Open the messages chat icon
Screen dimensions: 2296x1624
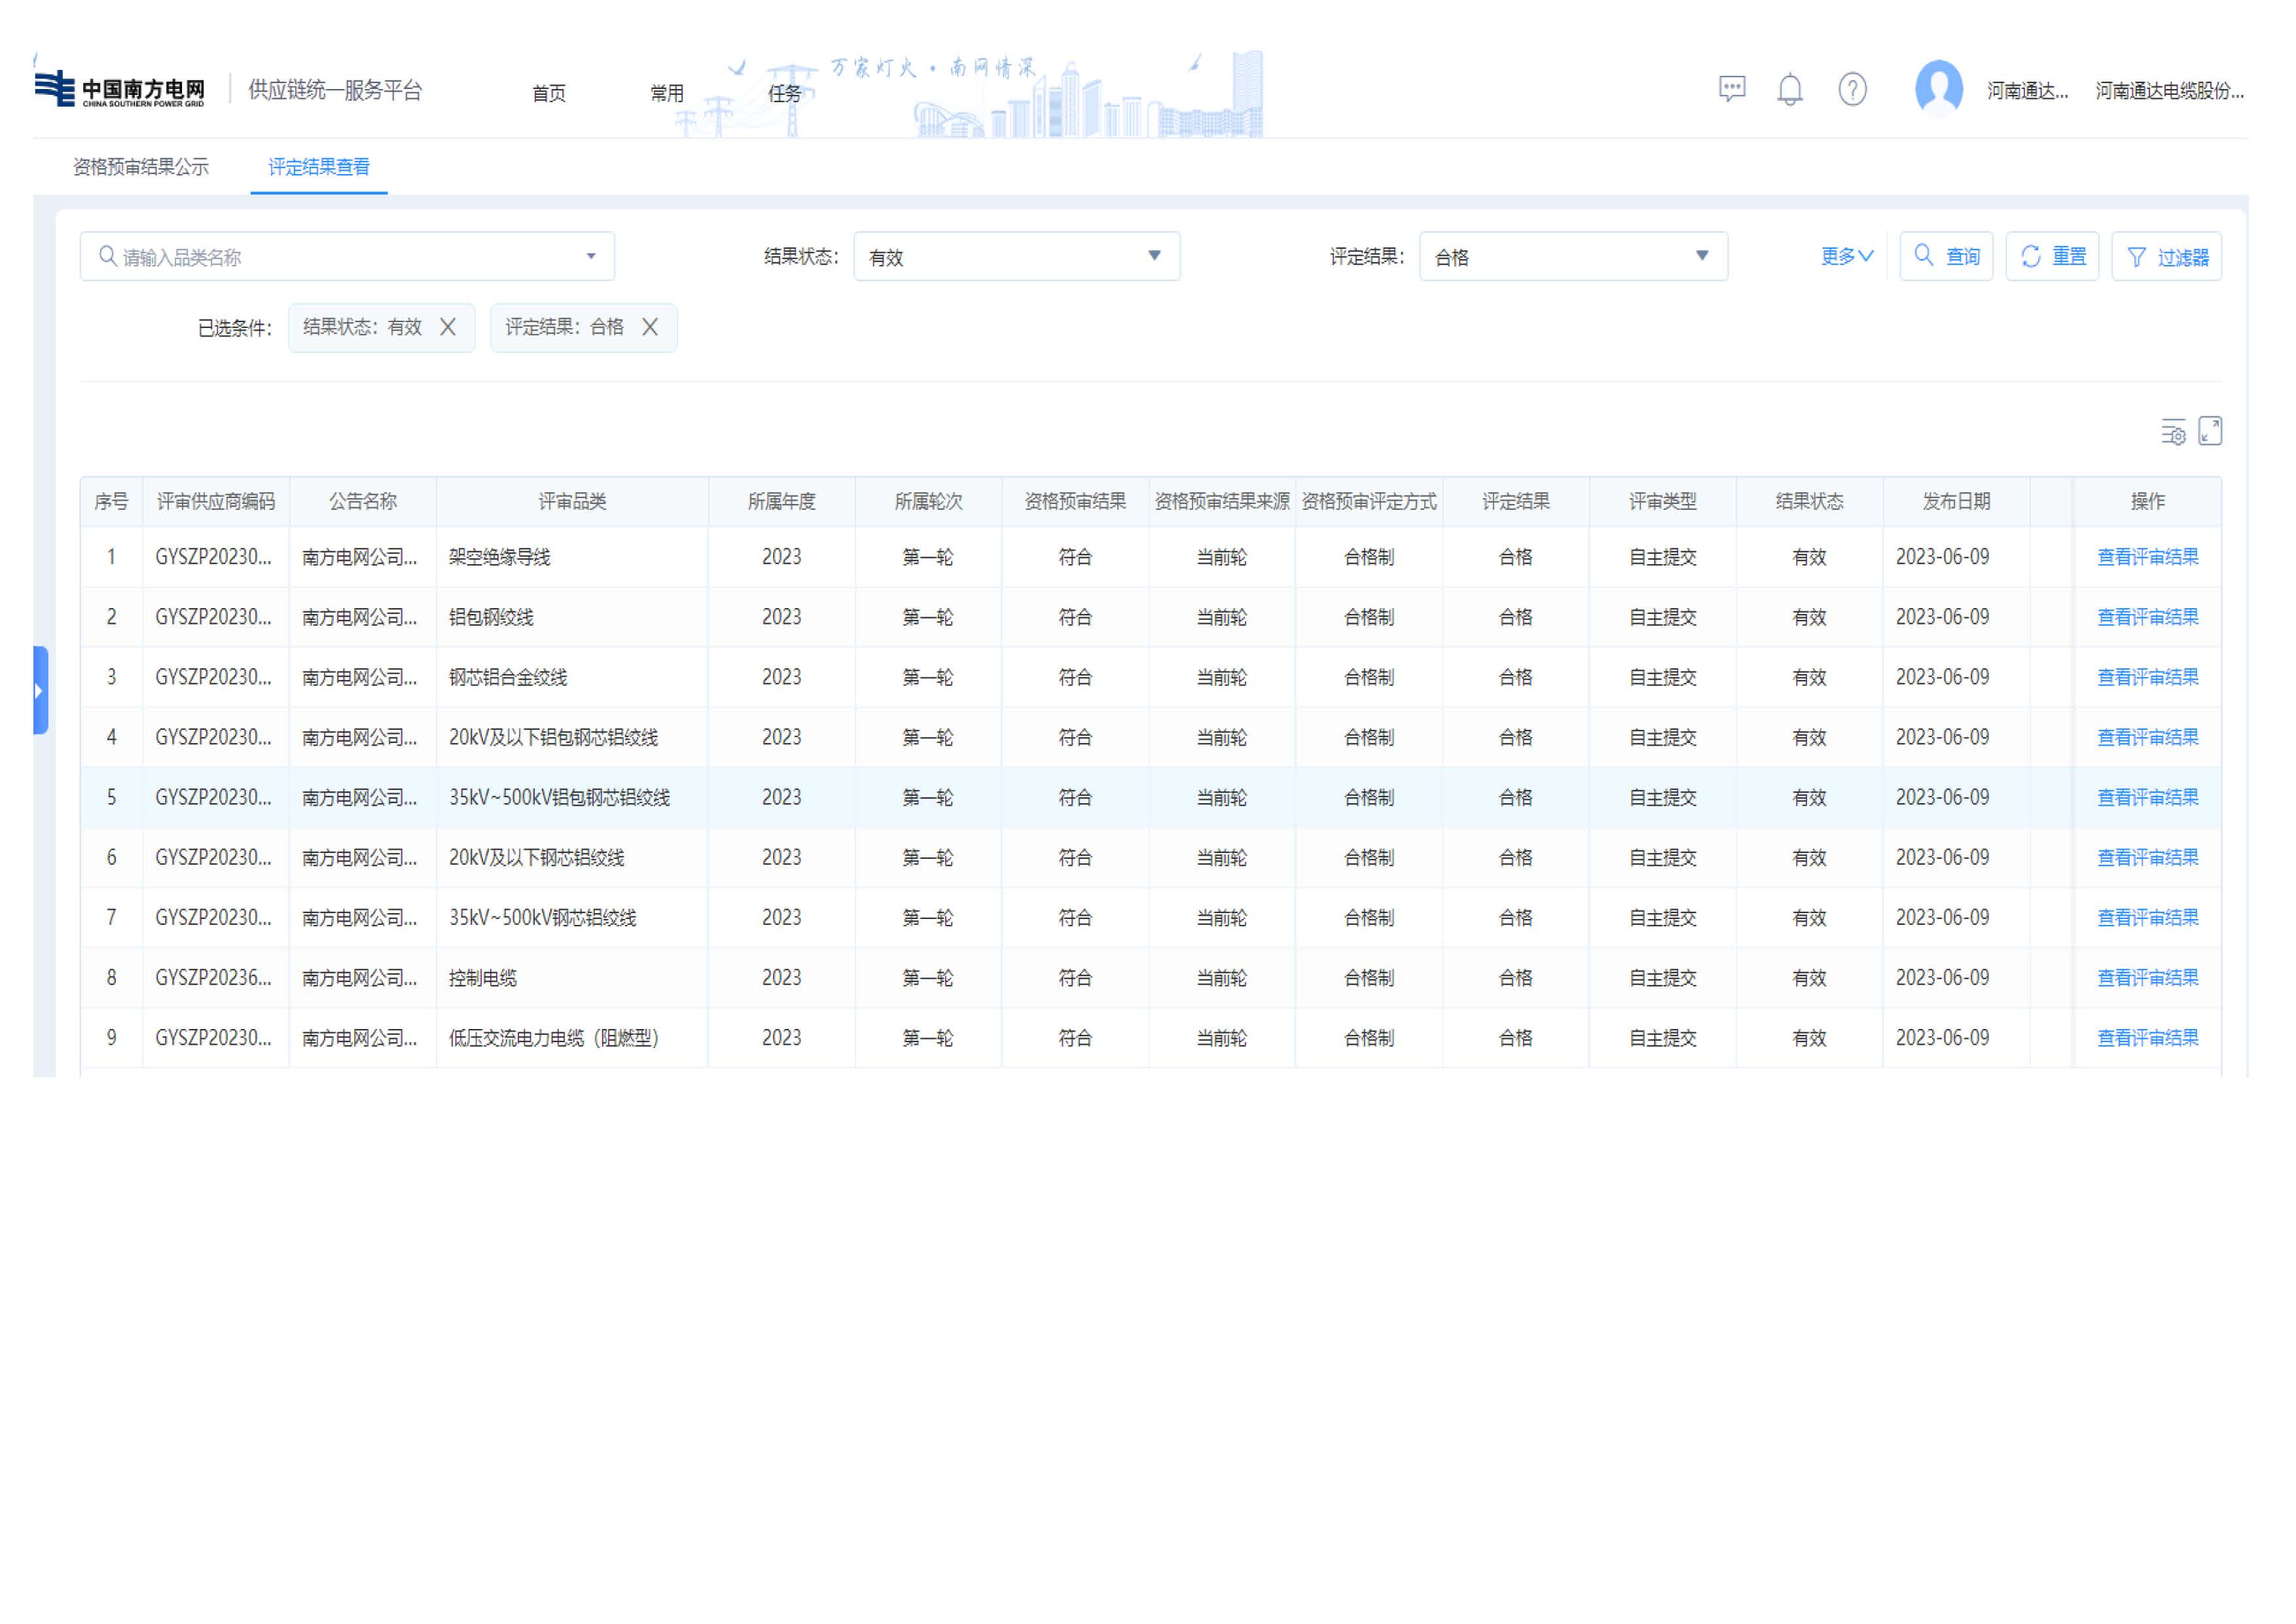(1731, 89)
